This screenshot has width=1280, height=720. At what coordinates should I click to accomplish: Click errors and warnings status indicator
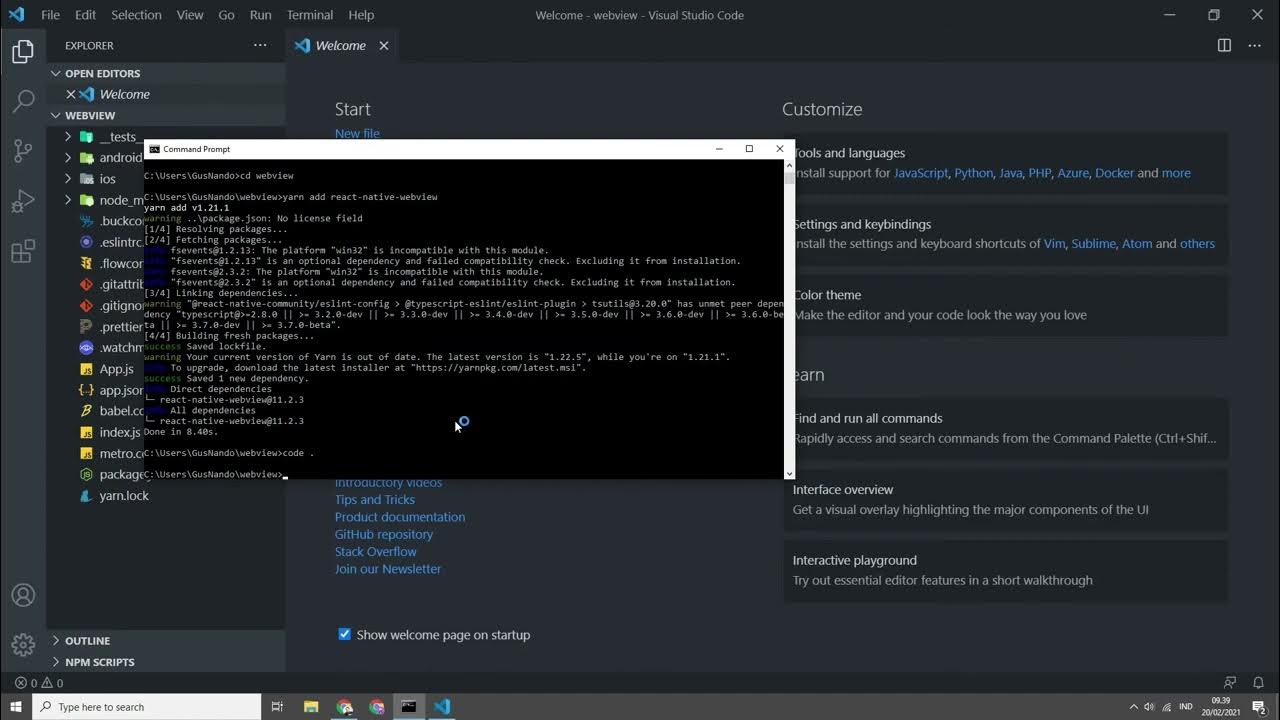click(39, 683)
